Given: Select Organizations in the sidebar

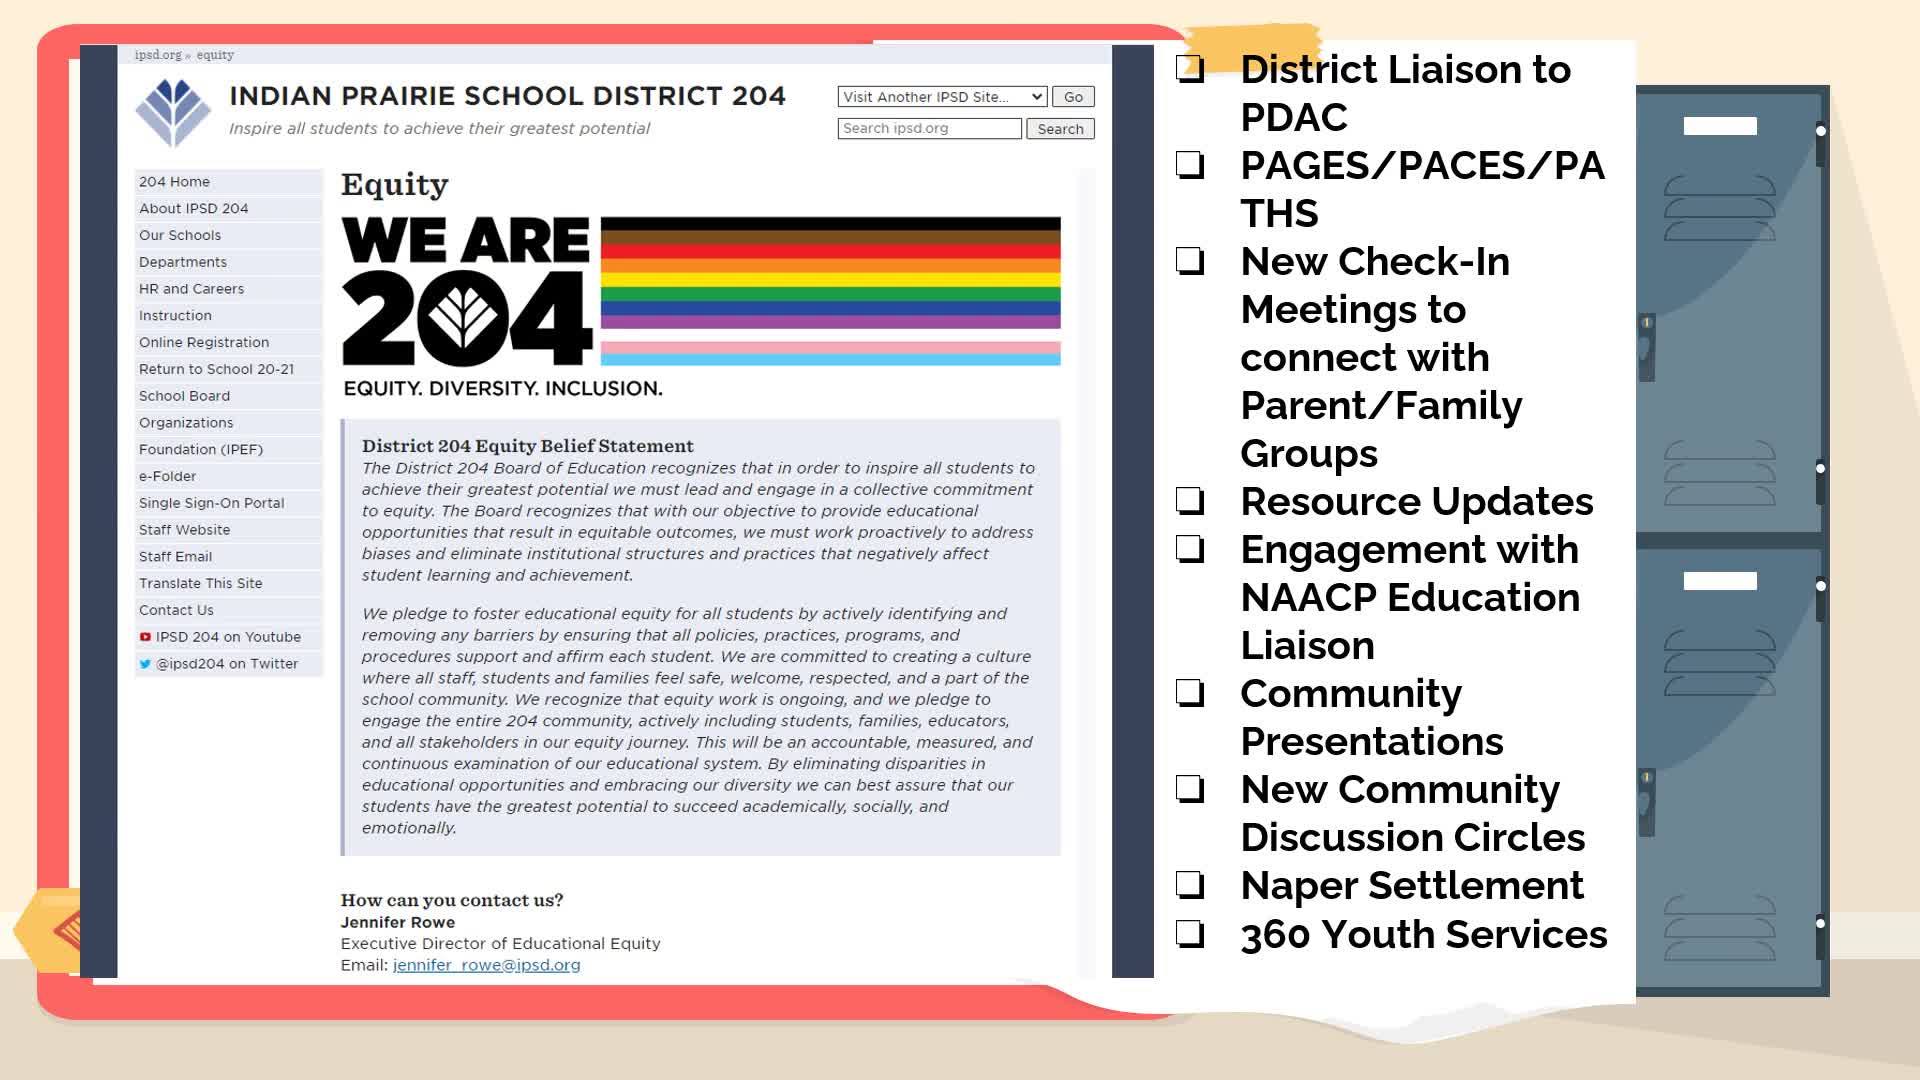Looking at the screenshot, I should coord(228,423).
